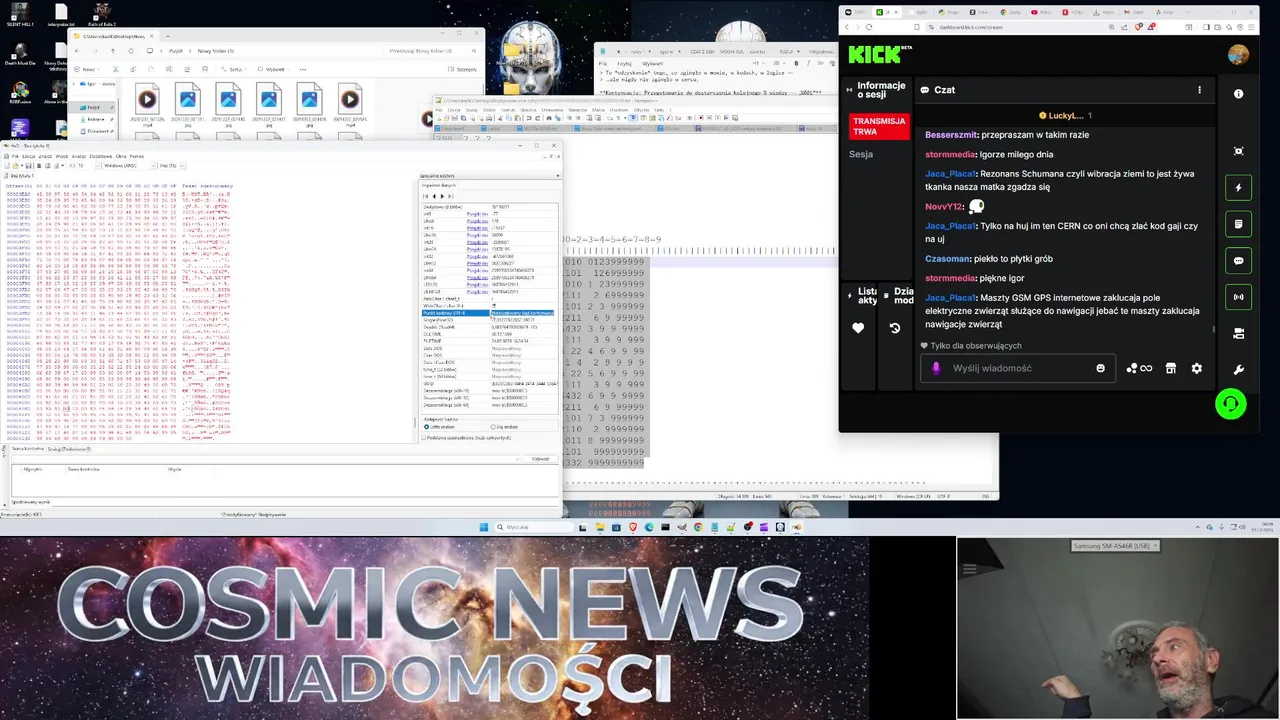Click username Czasoman in Kick chat
Viewport: 1280px width, 720px height.
[947, 259]
